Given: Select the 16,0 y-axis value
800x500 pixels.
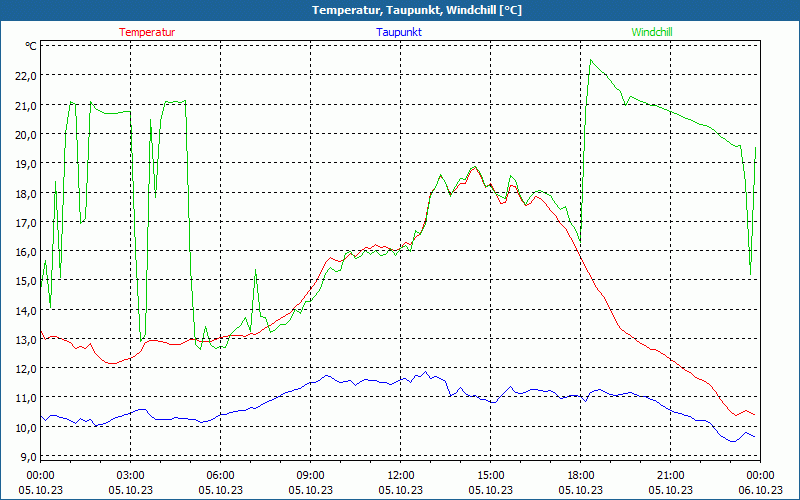Looking at the screenshot, I should pos(27,252).
